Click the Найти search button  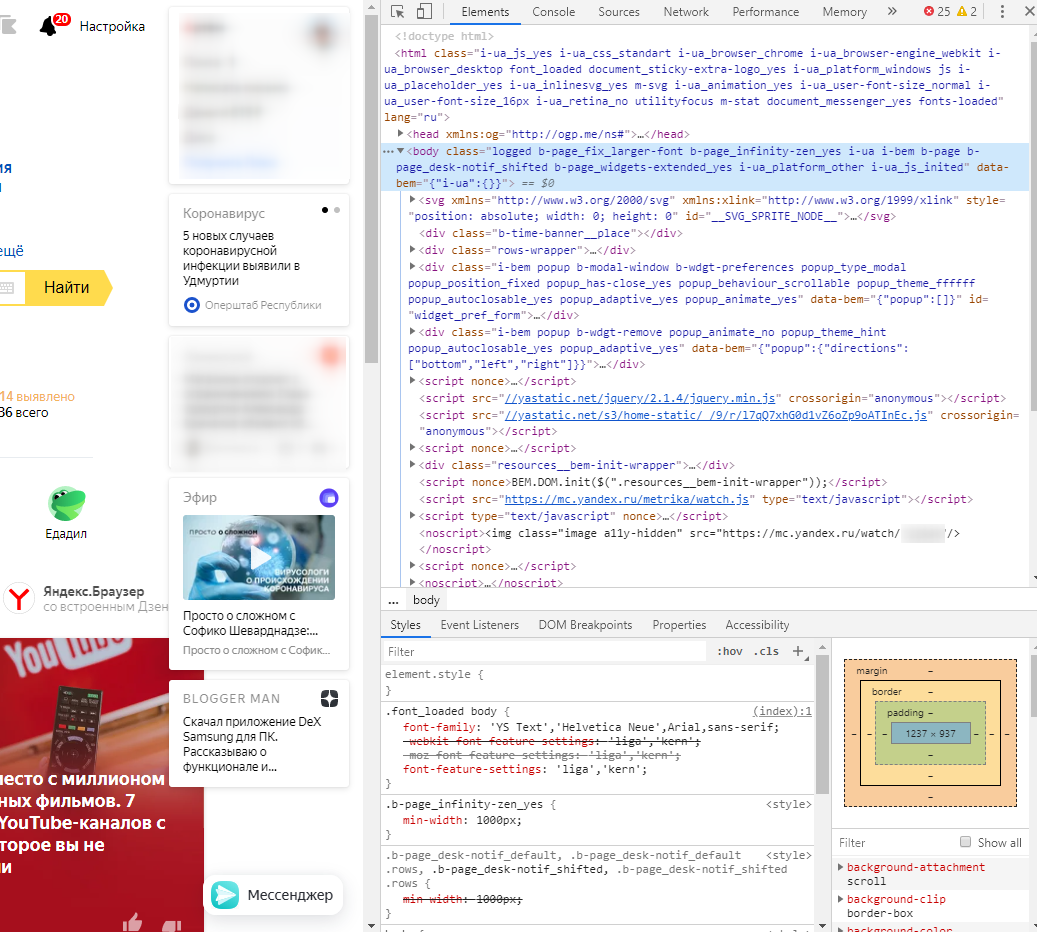(69, 288)
